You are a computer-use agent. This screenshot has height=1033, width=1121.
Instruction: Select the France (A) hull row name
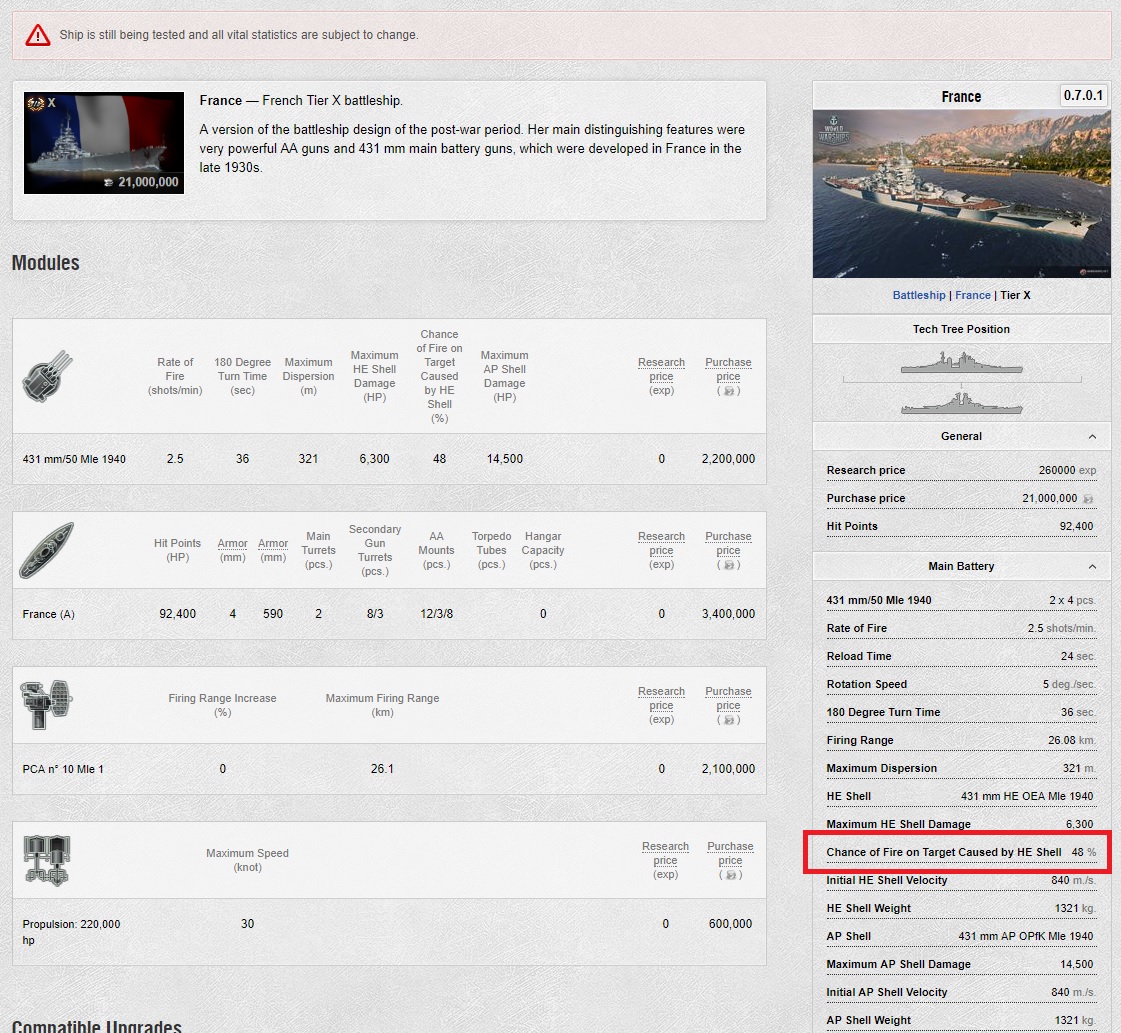click(x=49, y=614)
